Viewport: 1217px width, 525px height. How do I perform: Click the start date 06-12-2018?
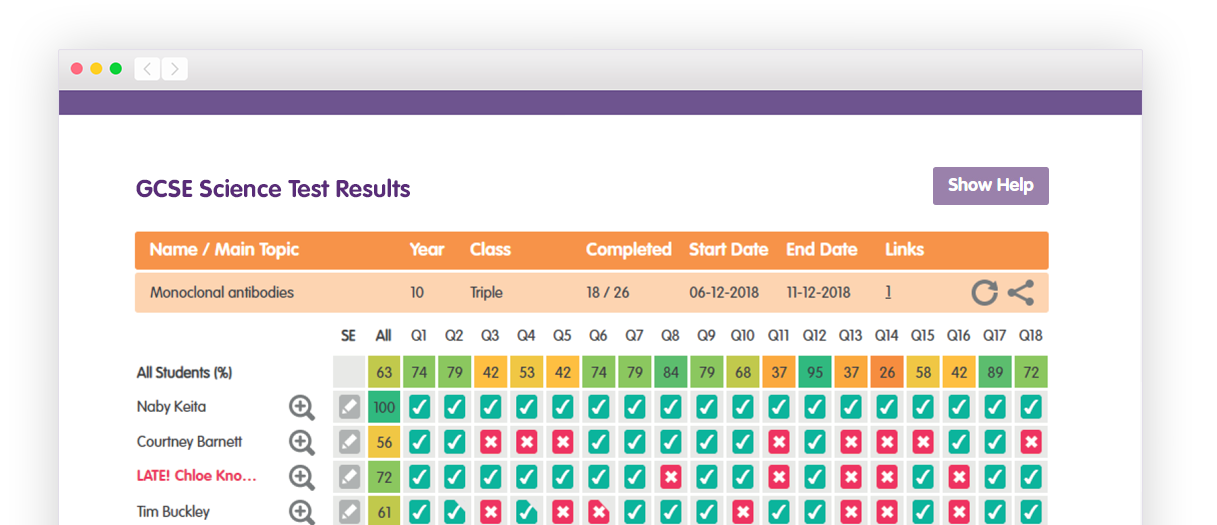(724, 293)
